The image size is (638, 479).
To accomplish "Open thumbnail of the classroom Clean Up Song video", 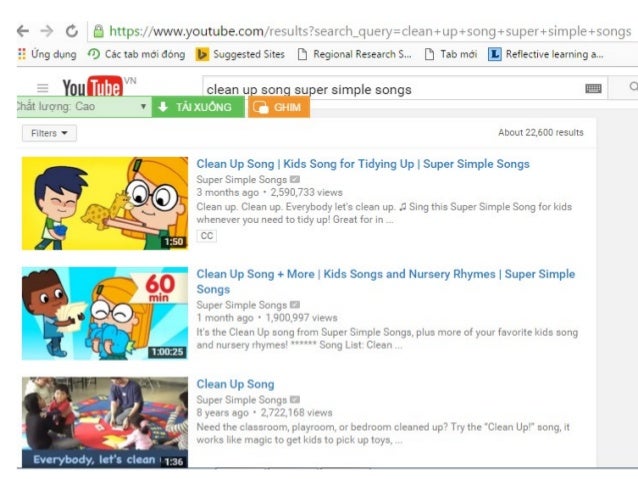I will click(x=105, y=422).
